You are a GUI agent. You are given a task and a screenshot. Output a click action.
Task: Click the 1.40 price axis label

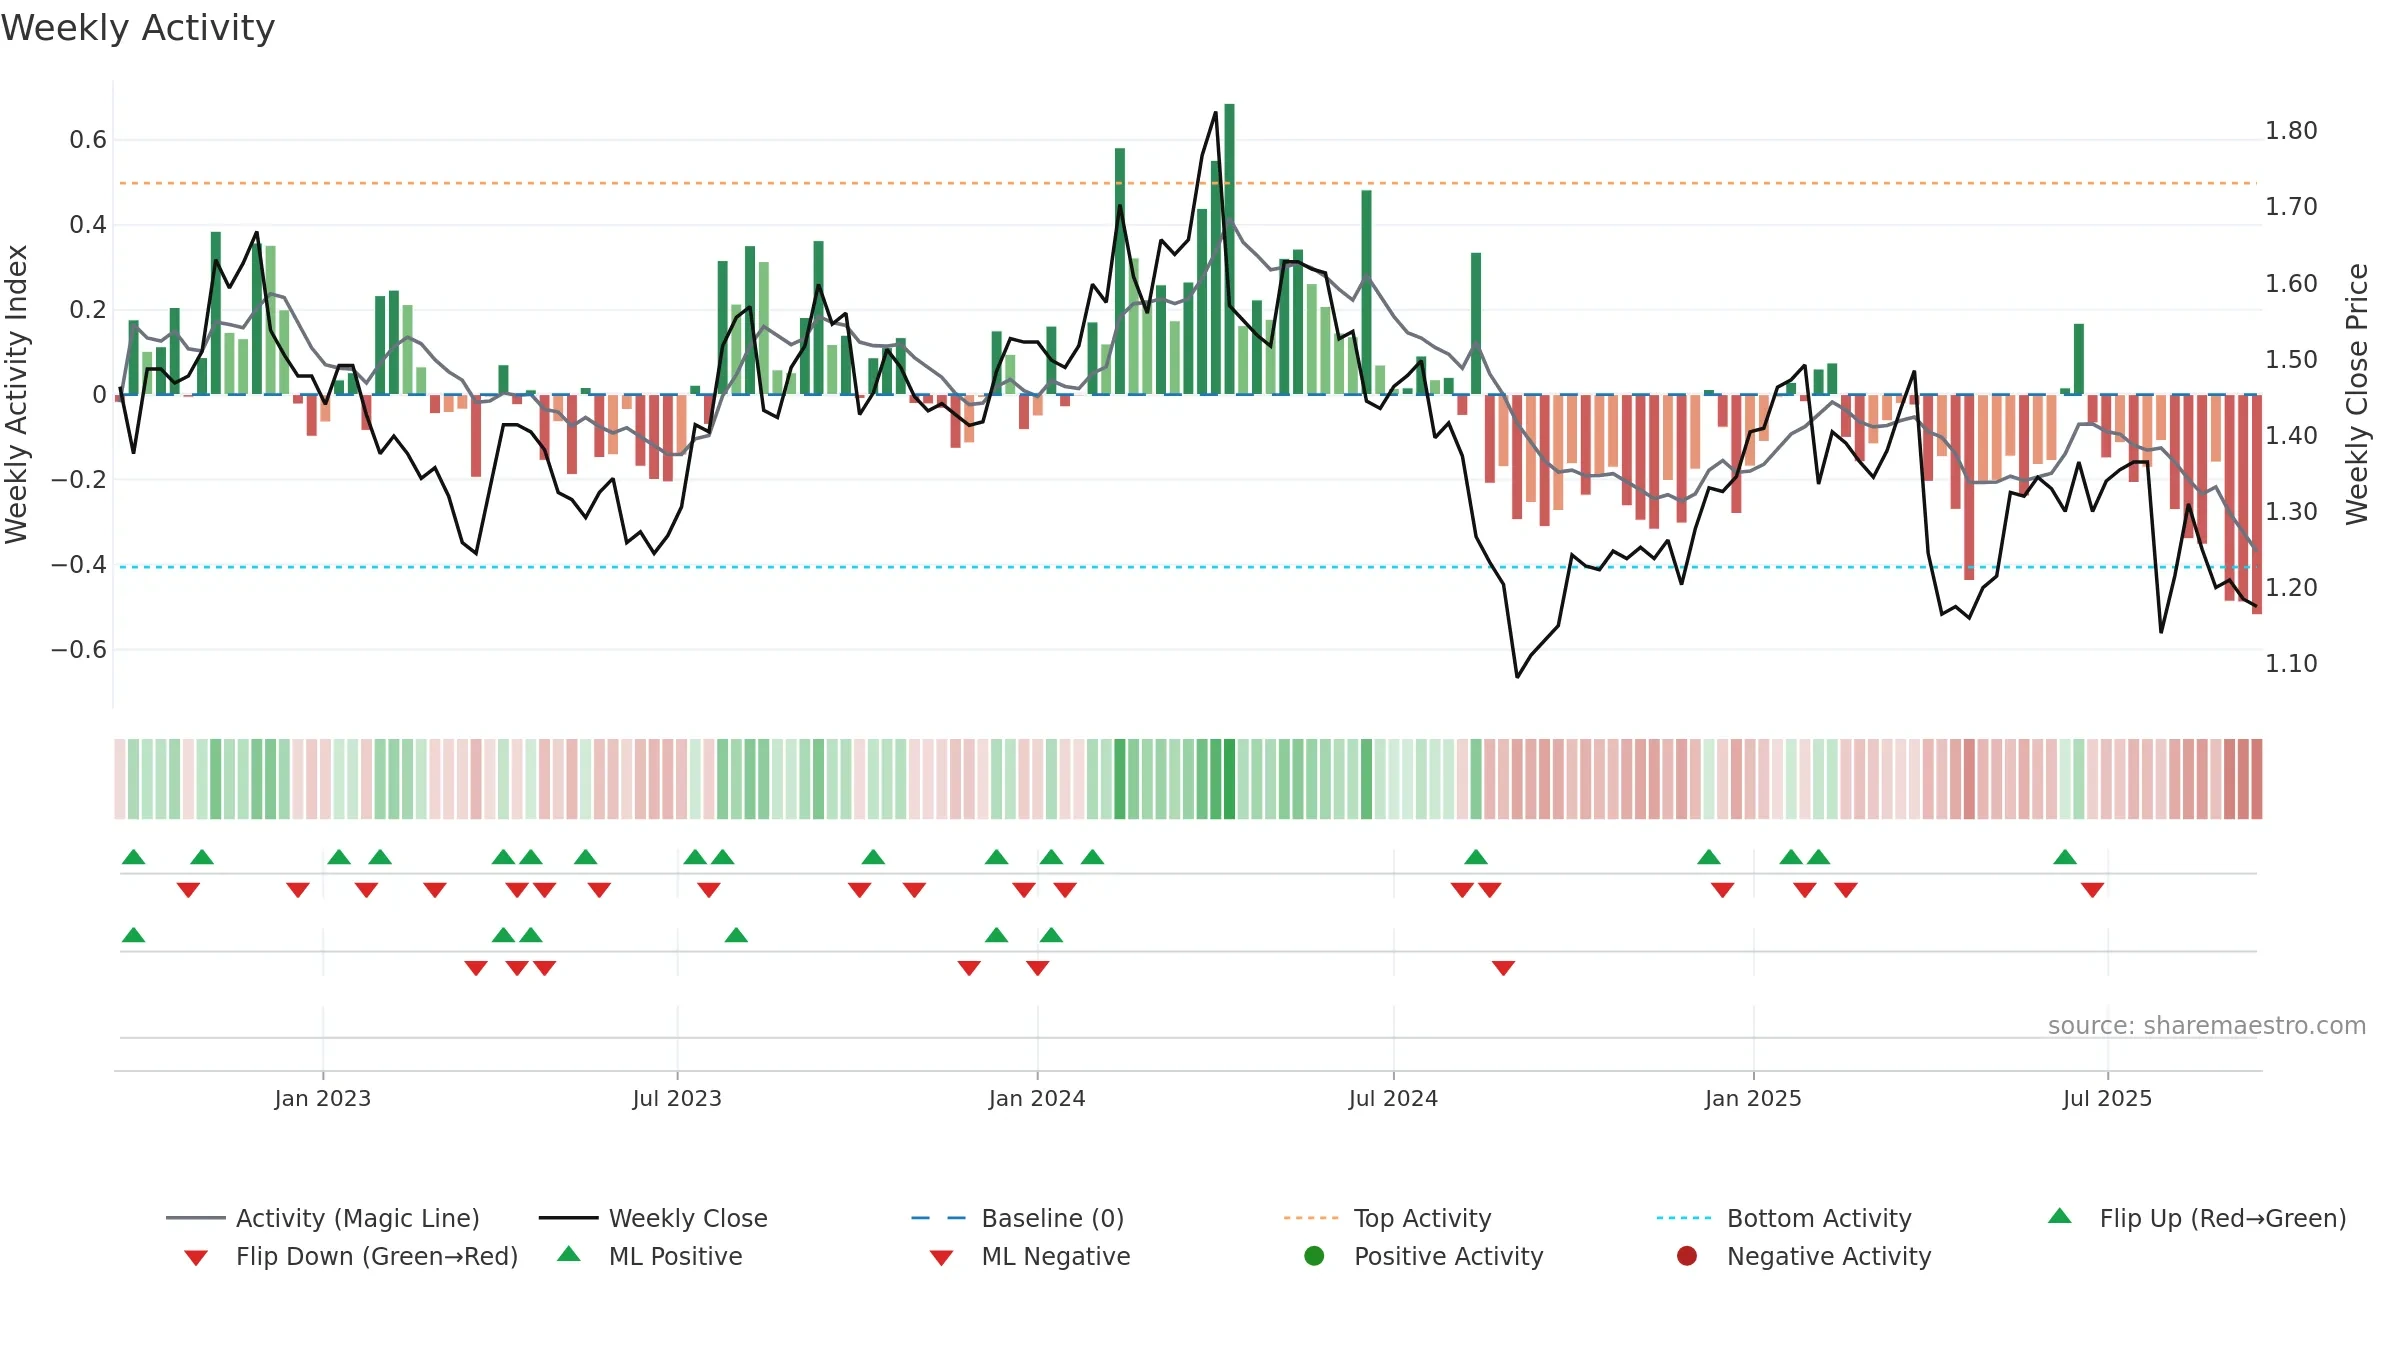click(2291, 436)
